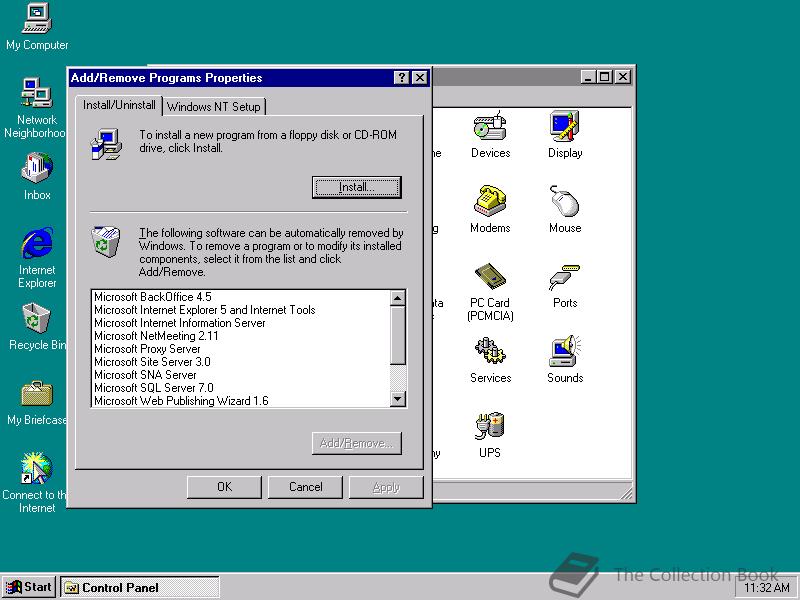Click the 11:32 AM taskbar clock
Viewport: 800px width, 600px height.
click(766, 588)
